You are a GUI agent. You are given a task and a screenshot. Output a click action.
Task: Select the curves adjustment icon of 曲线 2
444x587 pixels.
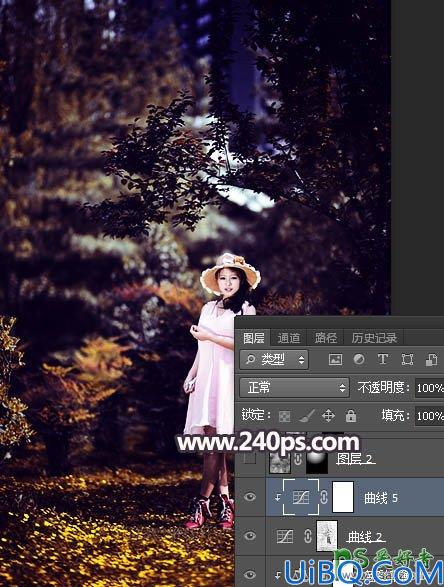[285, 536]
